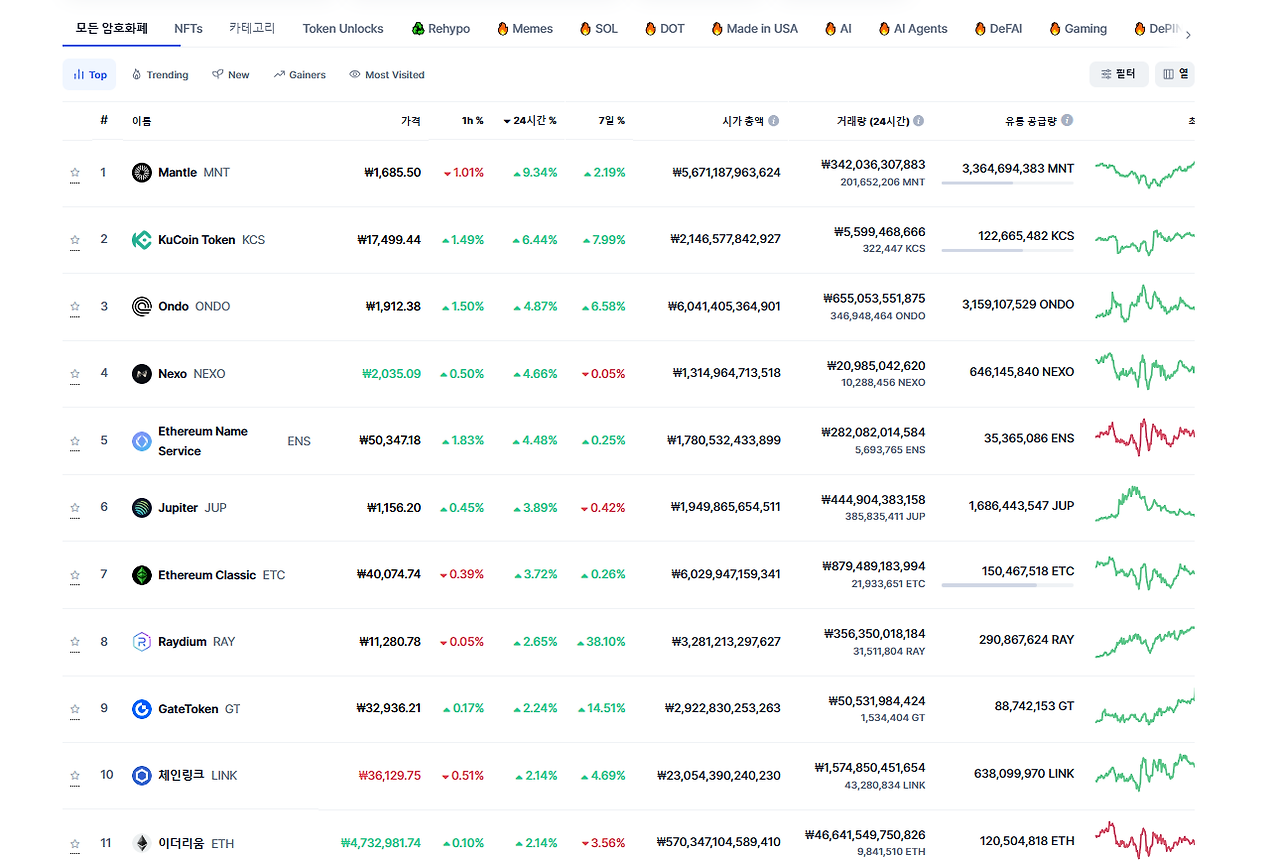Expand category tabs with right chevron
This screenshot has height=862, width=1280.
[x=1187, y=35]
